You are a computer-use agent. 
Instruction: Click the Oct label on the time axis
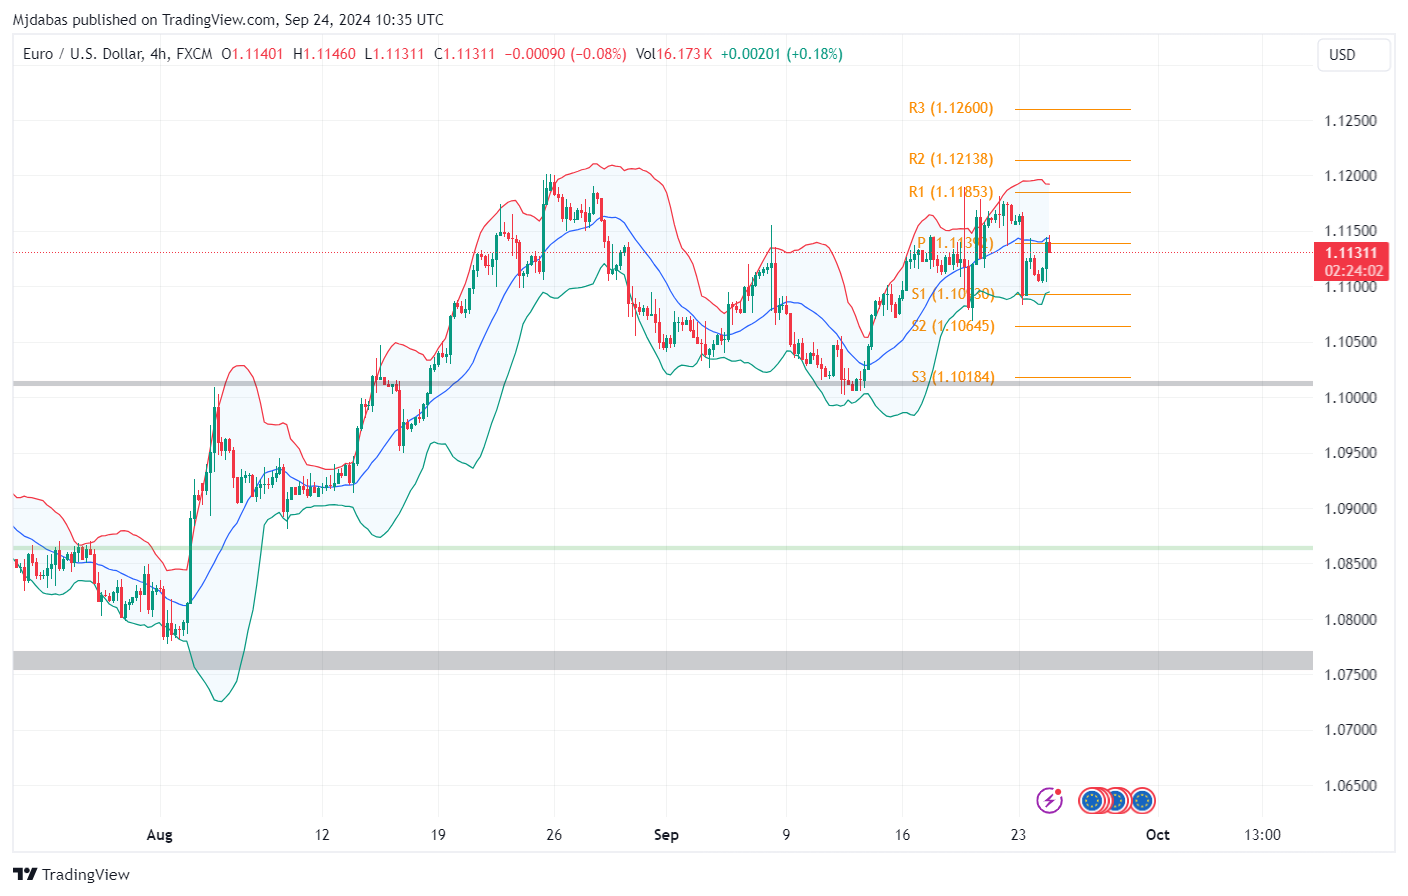point(1157,835)
